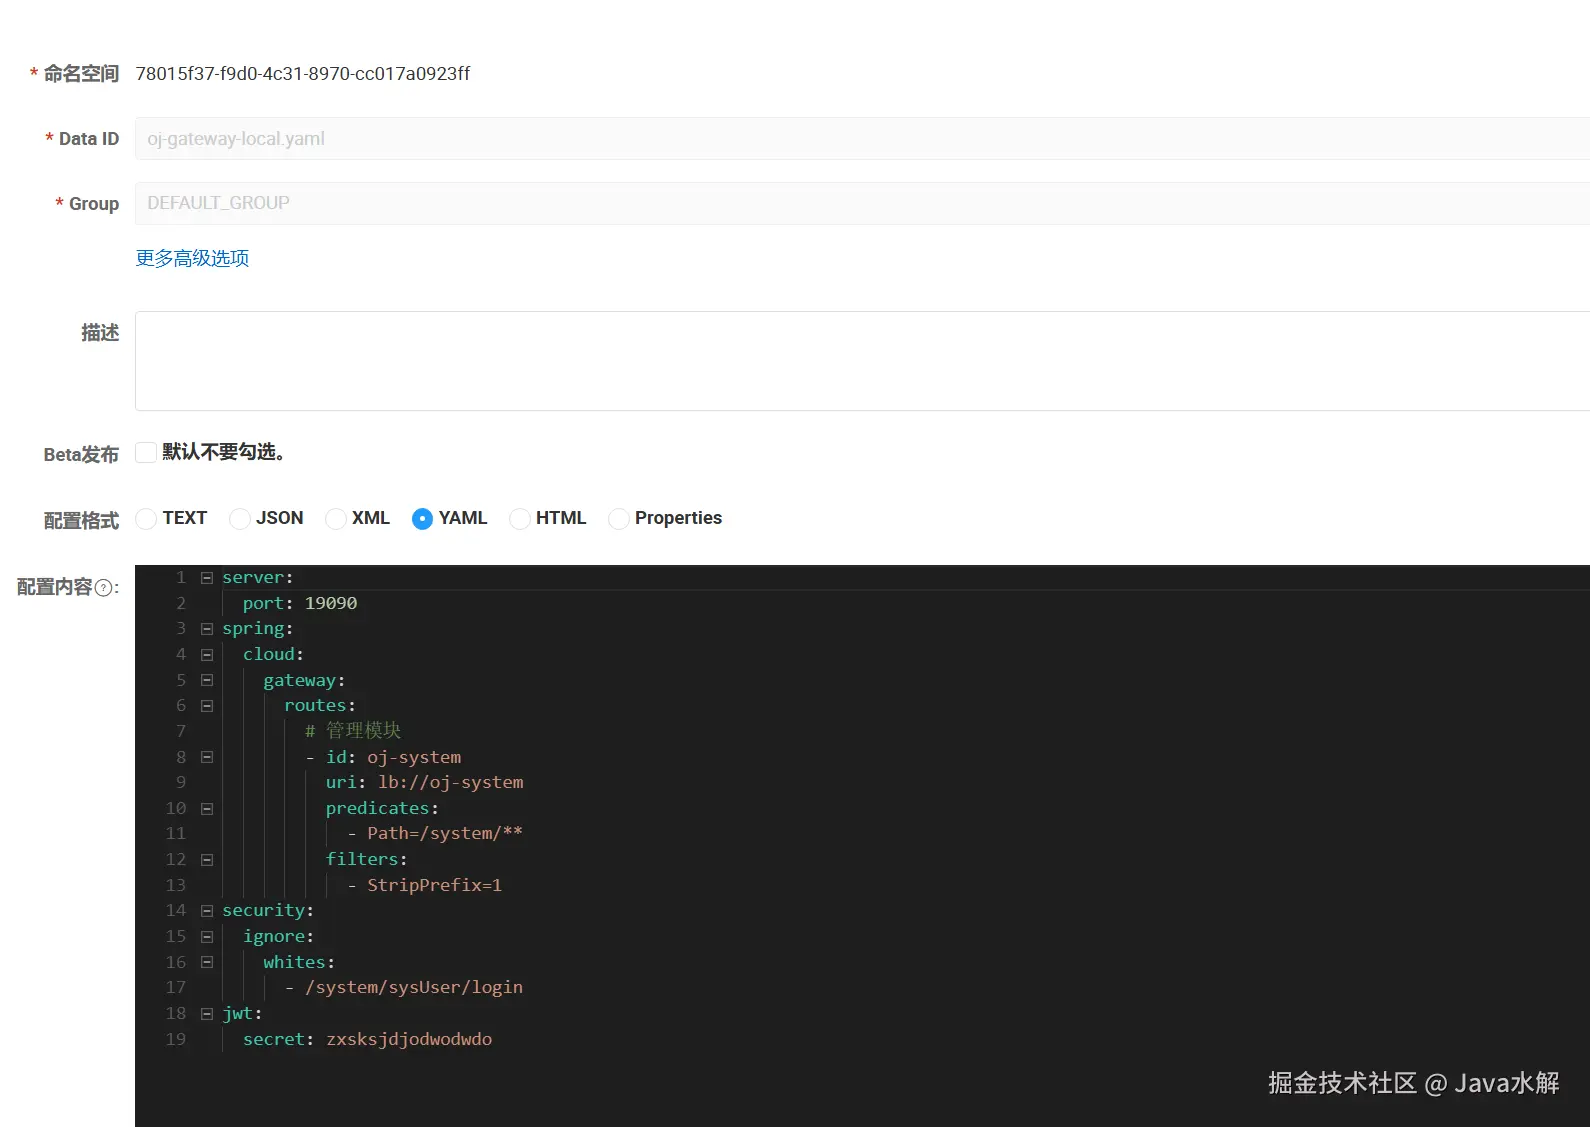Focus the 描述 description text area
This screenshot has height=1127, width=1590.
point(862,361)
